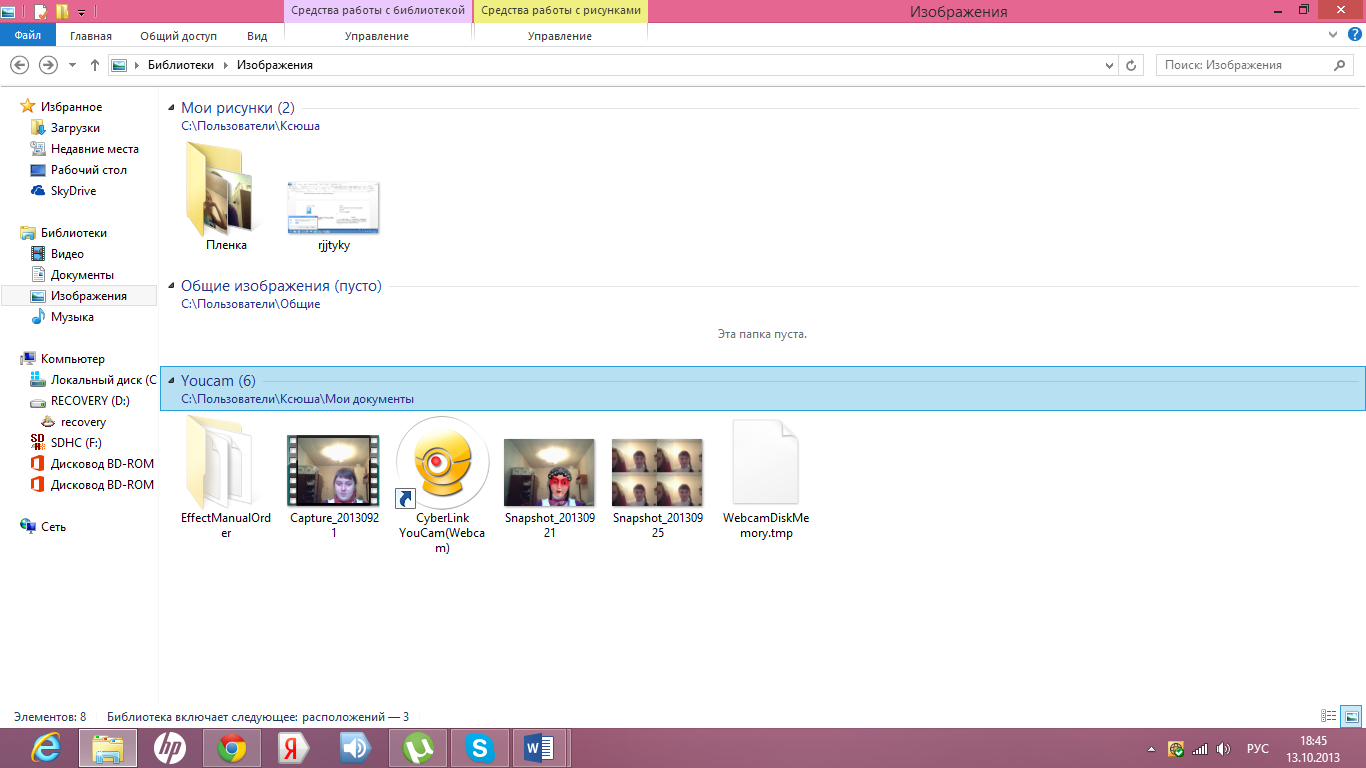
Task: Click the РУС language indicator
Action: point(1258,748)
